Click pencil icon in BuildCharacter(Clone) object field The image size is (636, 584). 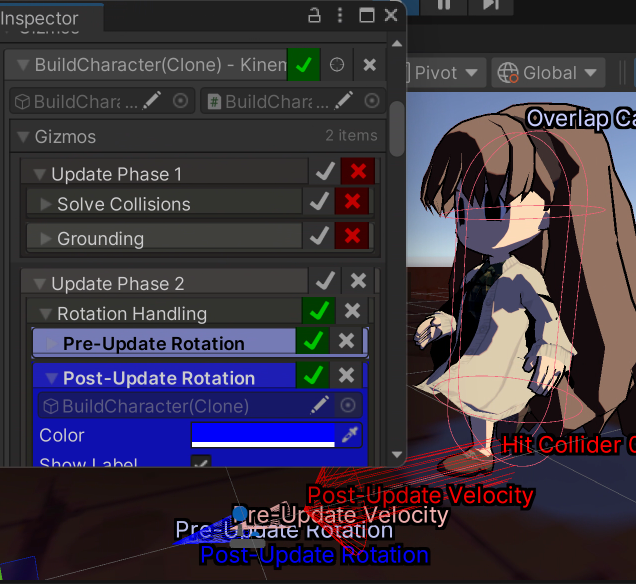pyautogui.click(x=320, y=405)
